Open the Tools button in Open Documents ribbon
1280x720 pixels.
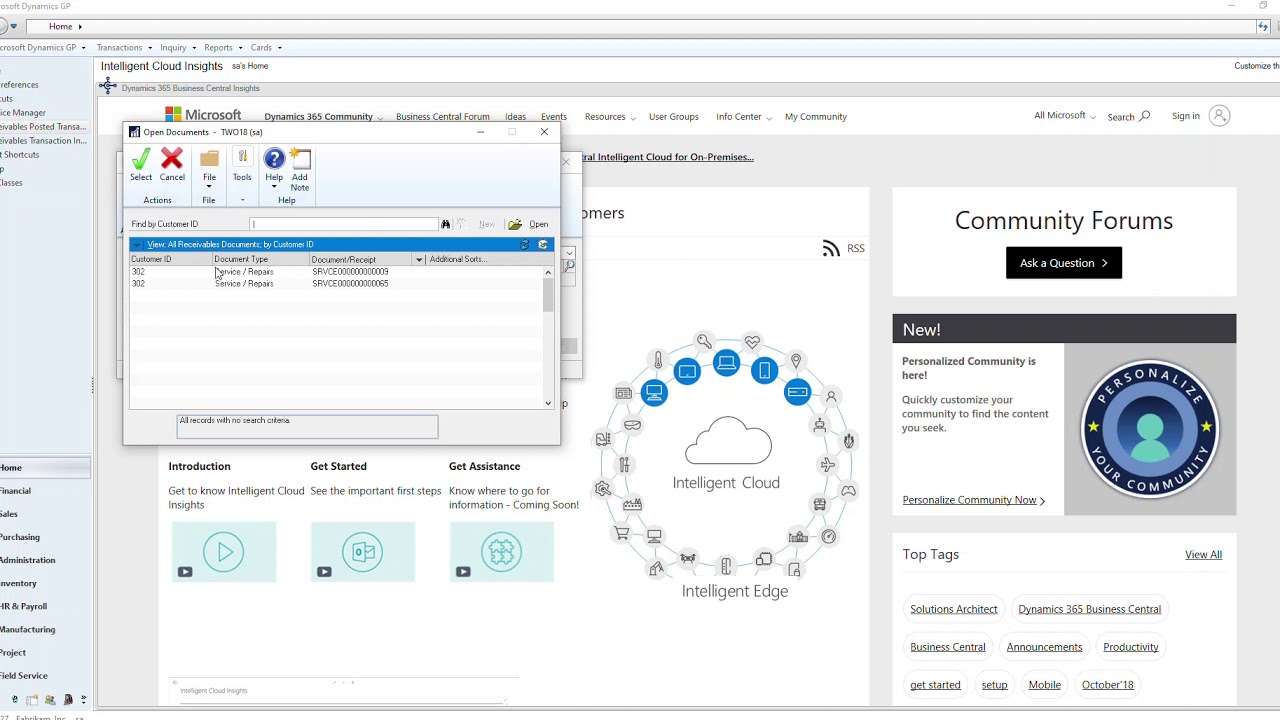coord(242,164)
